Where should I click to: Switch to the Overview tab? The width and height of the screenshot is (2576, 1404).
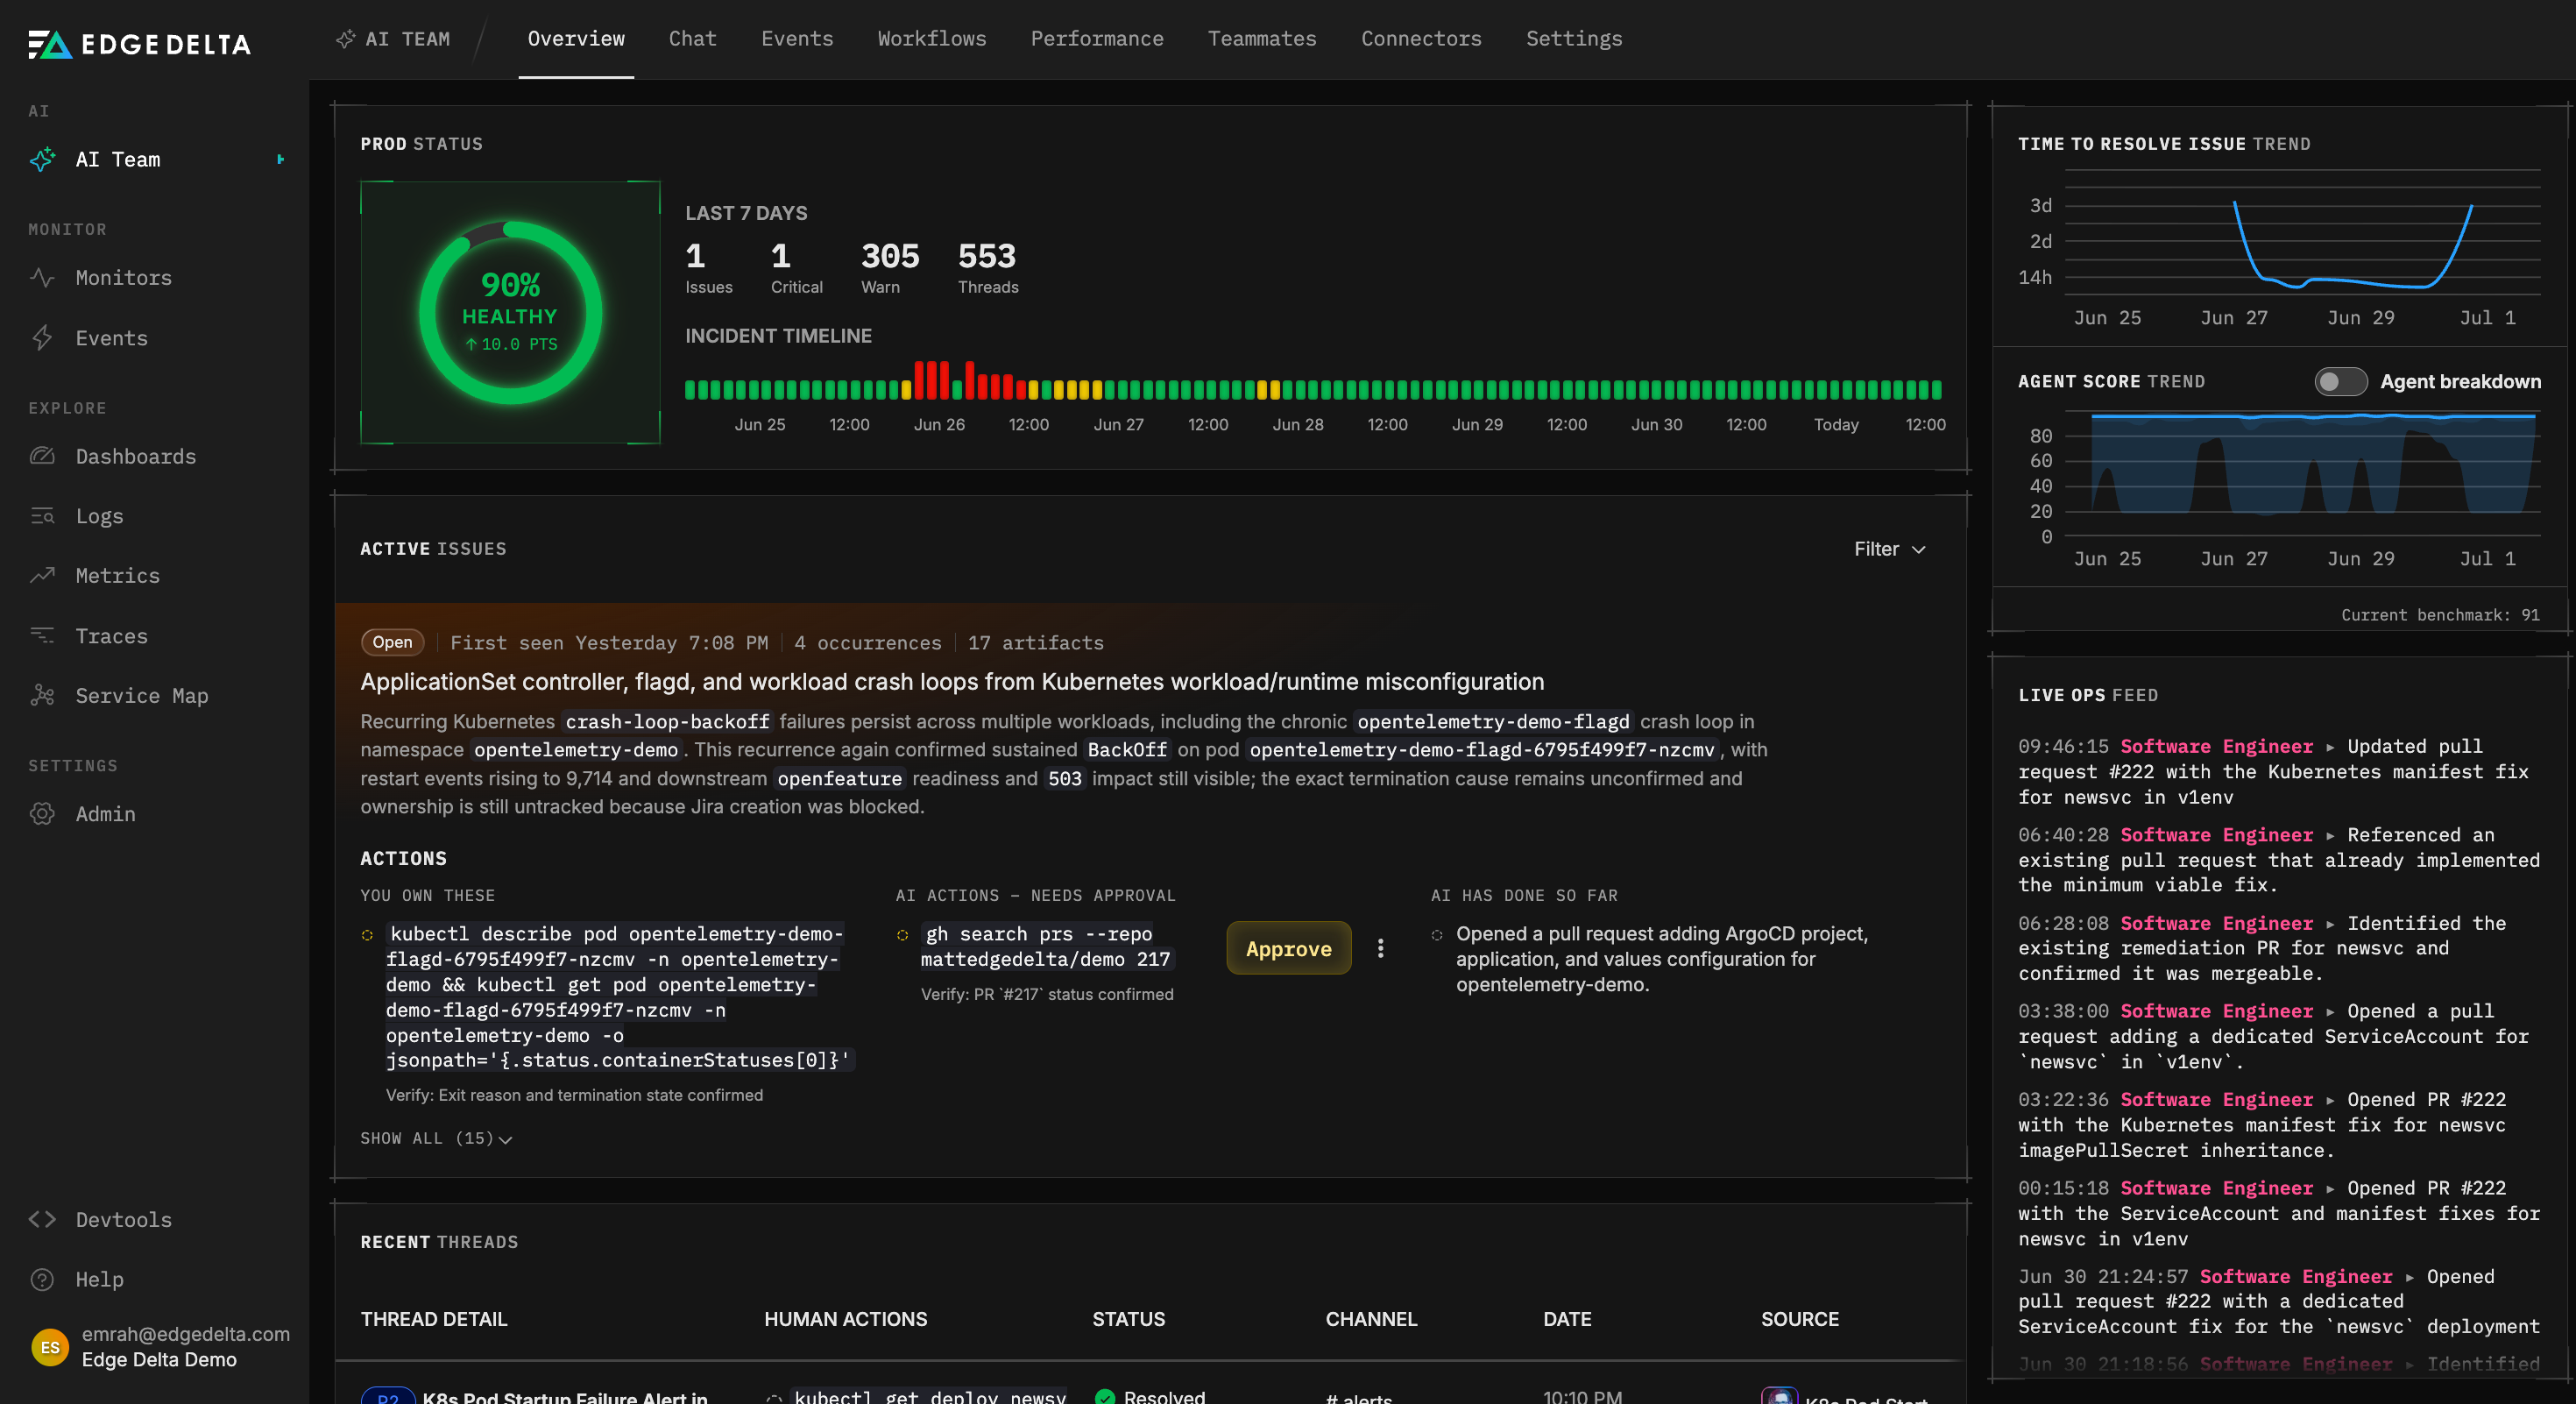click(x=576, y=39)
